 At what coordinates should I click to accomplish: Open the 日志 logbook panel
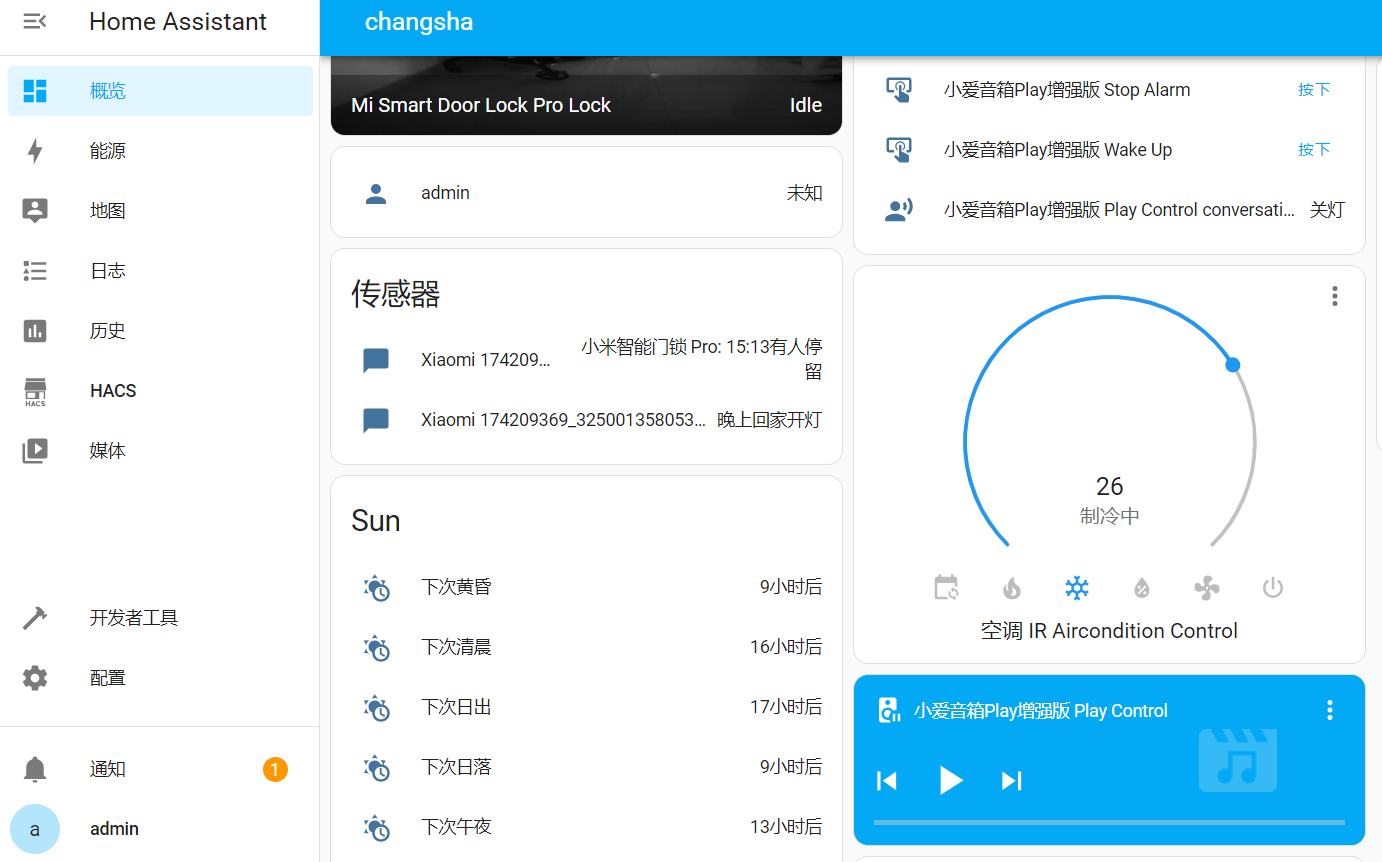[160, 271]
